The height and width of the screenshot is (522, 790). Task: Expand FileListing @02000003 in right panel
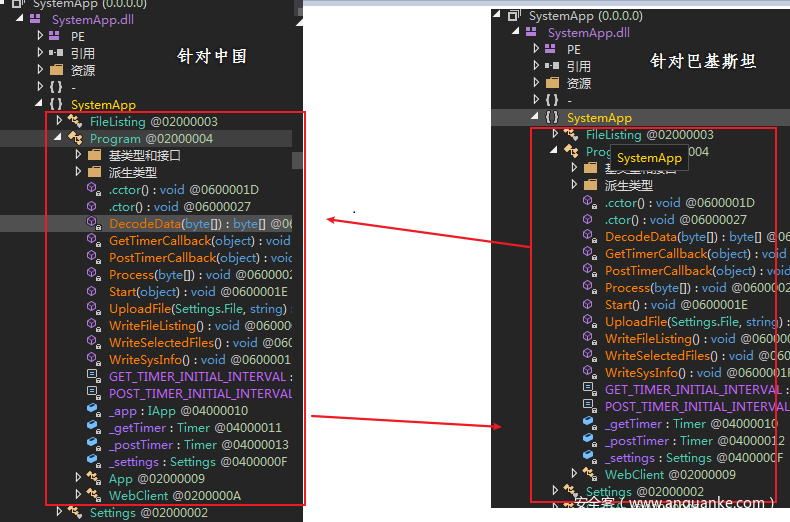coord(556,134)
